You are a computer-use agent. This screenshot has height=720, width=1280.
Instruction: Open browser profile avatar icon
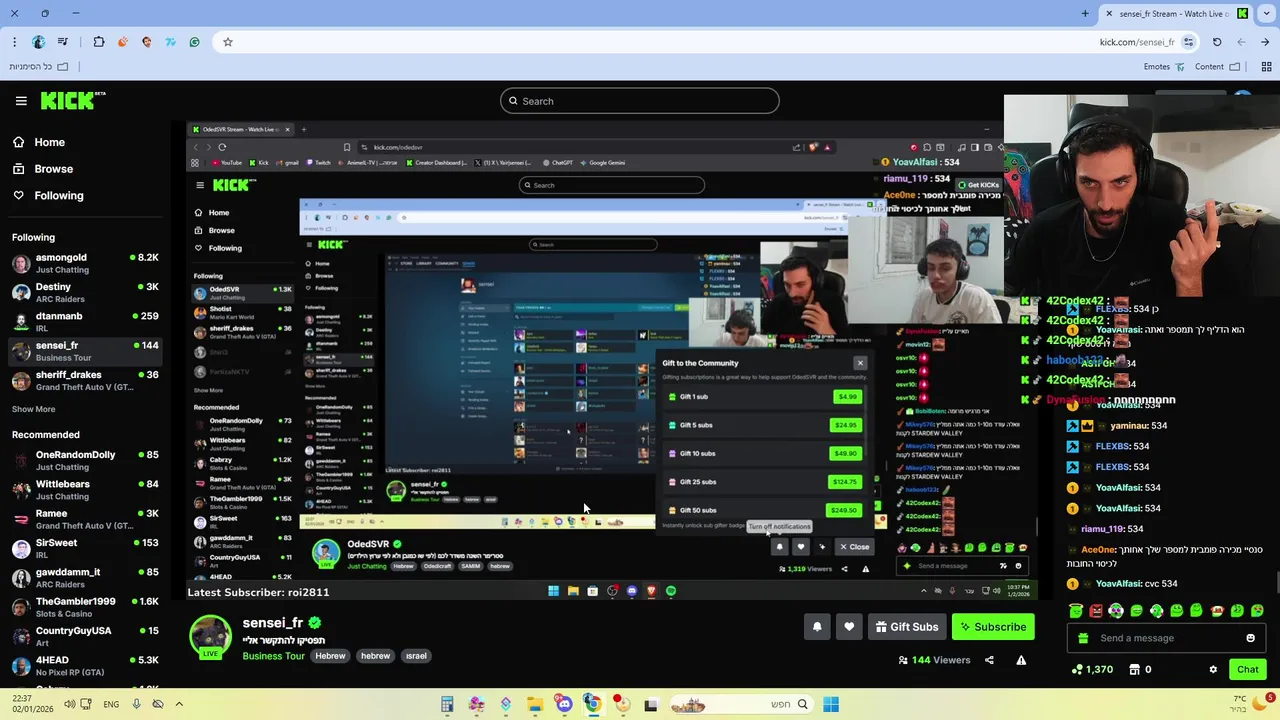click(x=38, y=42)
